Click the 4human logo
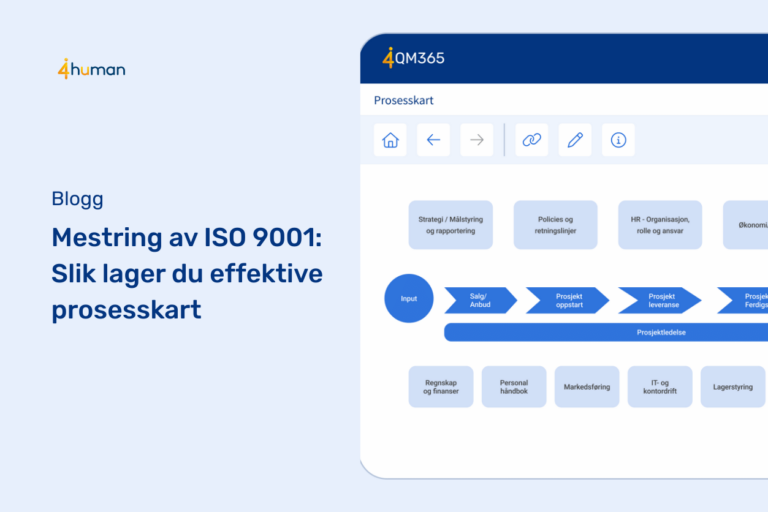Image resolution: width=768 pixels, height=512 pixels. click(x=92, y=69)
